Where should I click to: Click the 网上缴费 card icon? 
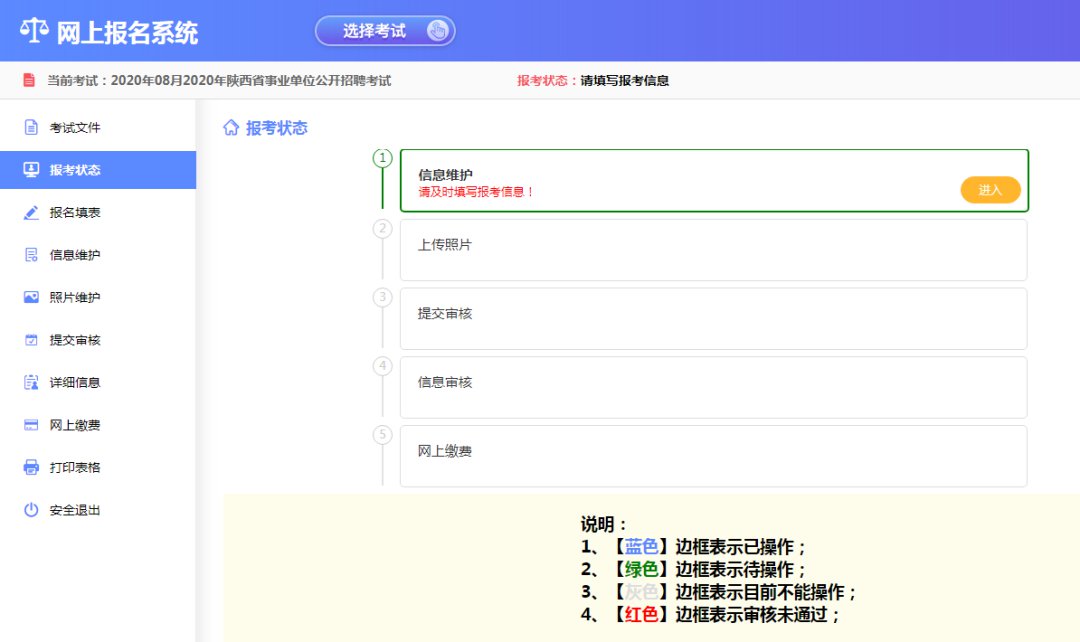point(31,425)
